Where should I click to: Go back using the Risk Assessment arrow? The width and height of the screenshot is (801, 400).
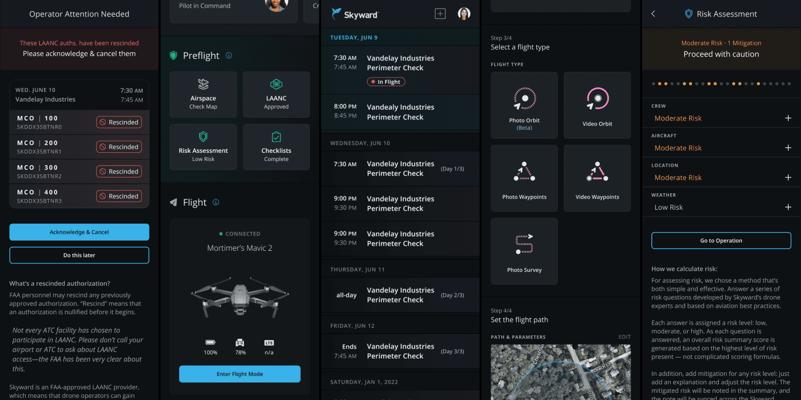(654, 14)
